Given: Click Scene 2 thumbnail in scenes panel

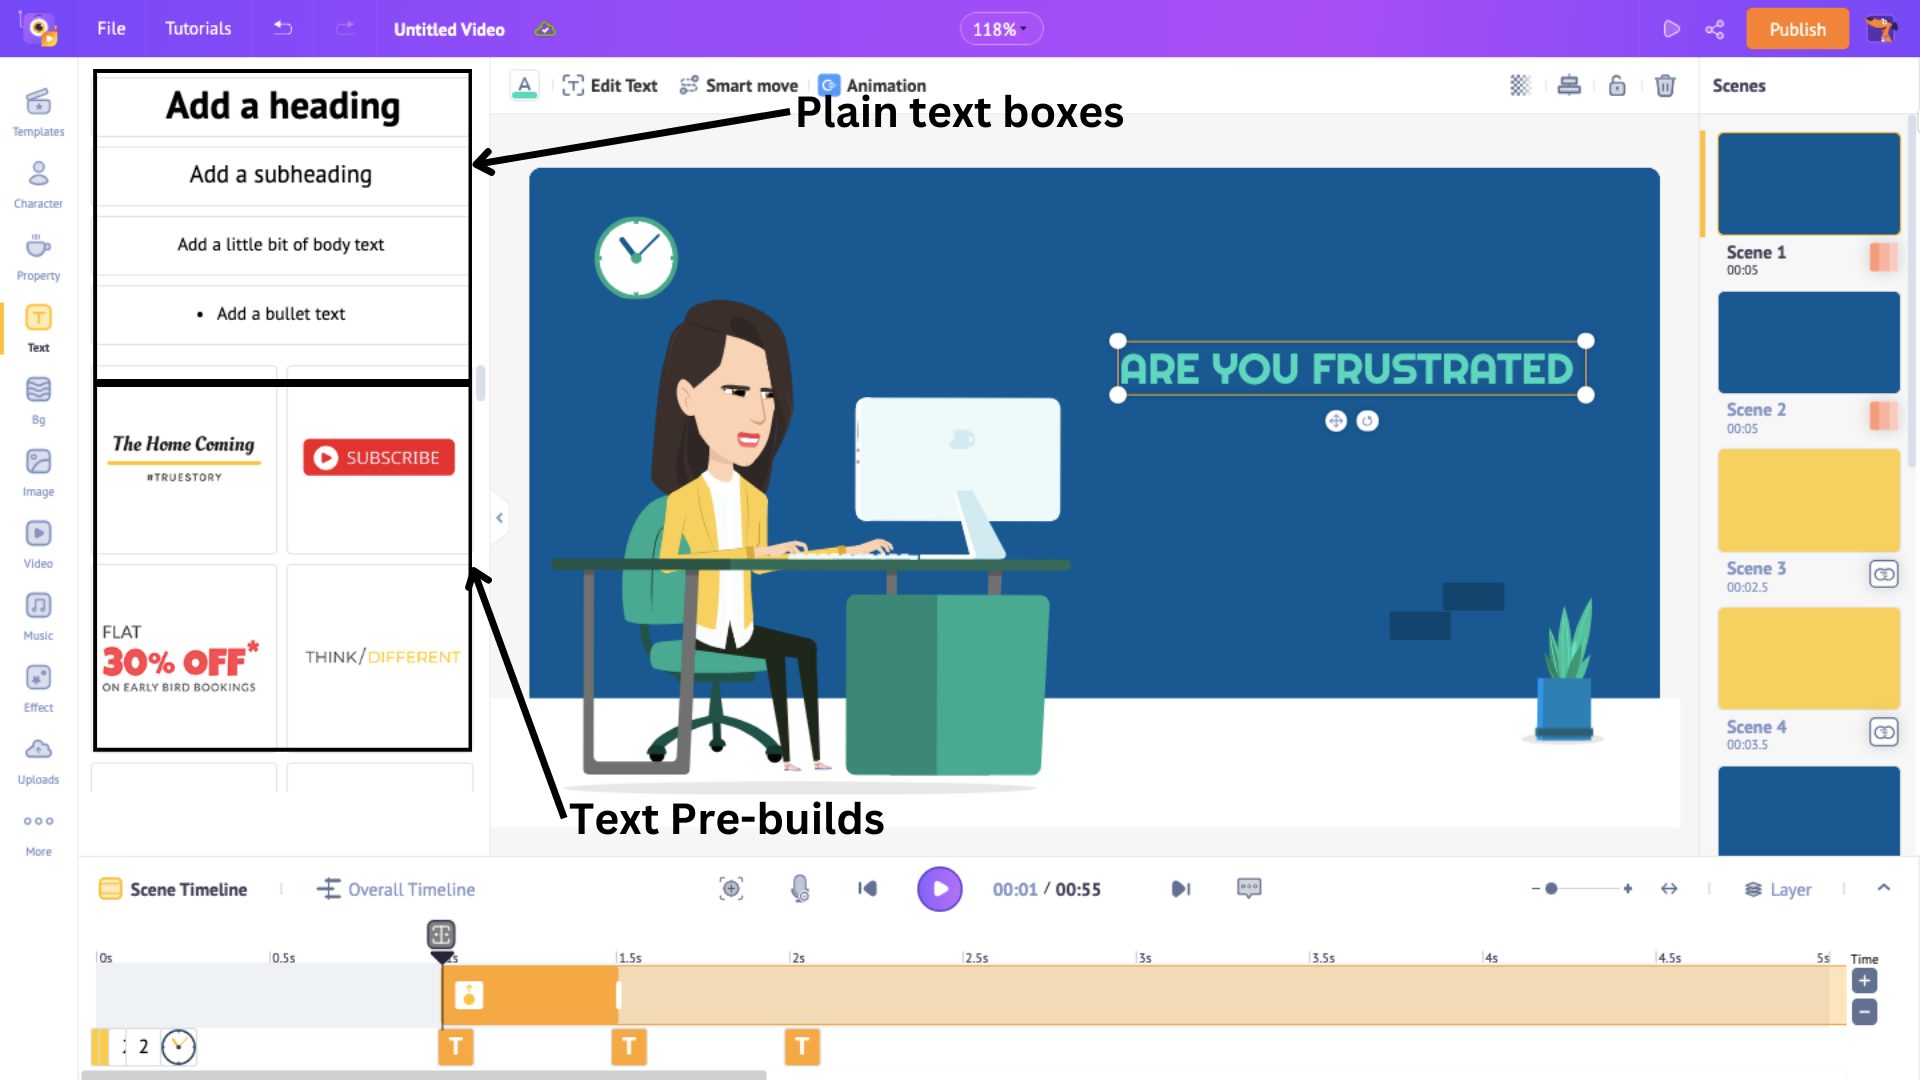Looking at the screenshot, I should pos(1807,342).
